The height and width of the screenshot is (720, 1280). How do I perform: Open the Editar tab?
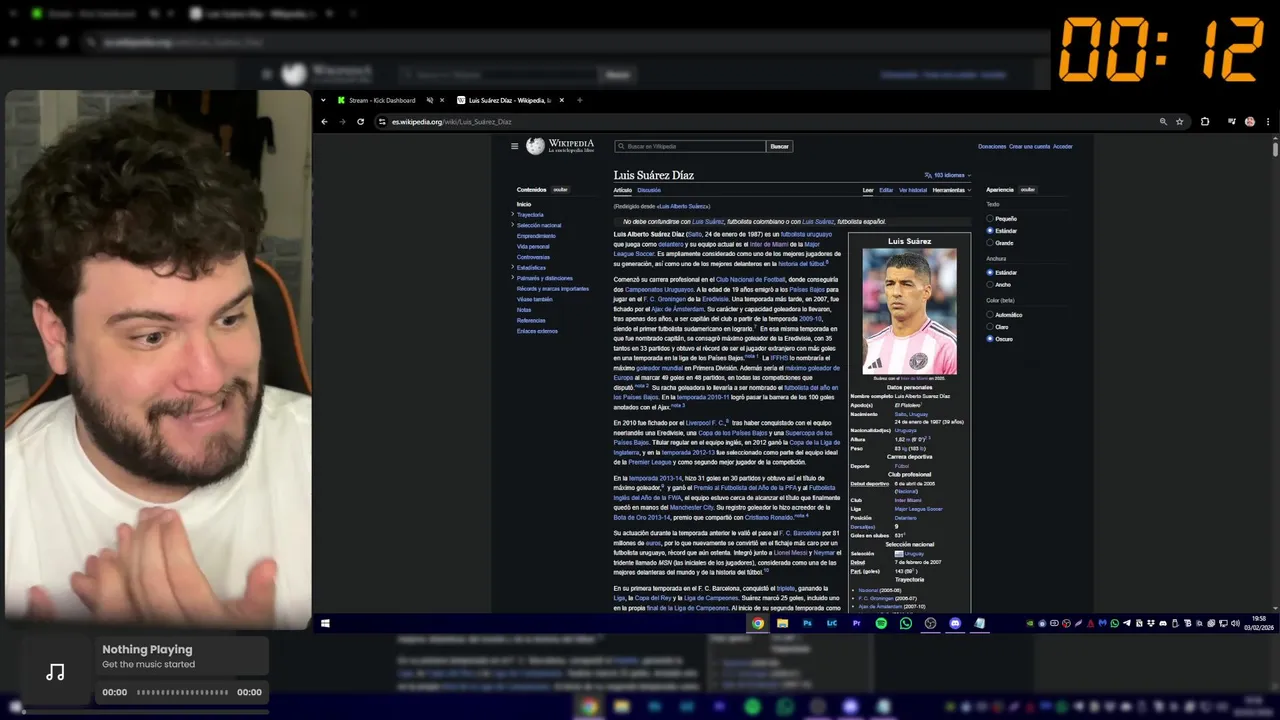click(x=886, y=190)
